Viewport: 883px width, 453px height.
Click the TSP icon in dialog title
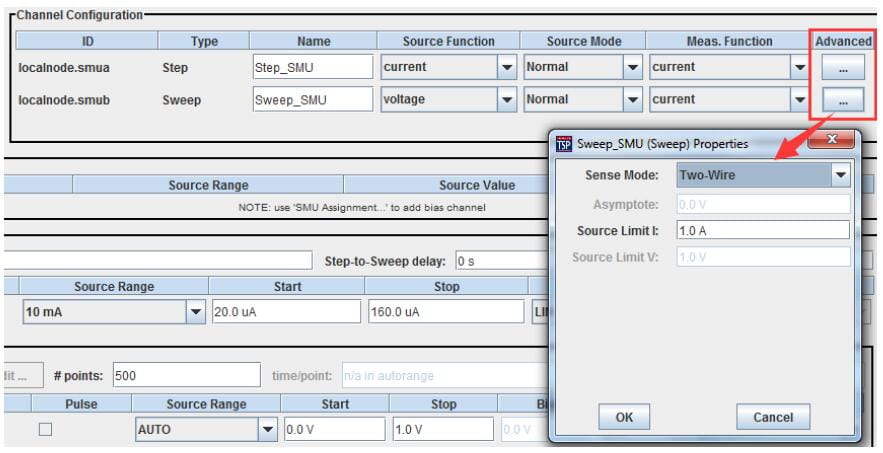click(x=564, y=143)
